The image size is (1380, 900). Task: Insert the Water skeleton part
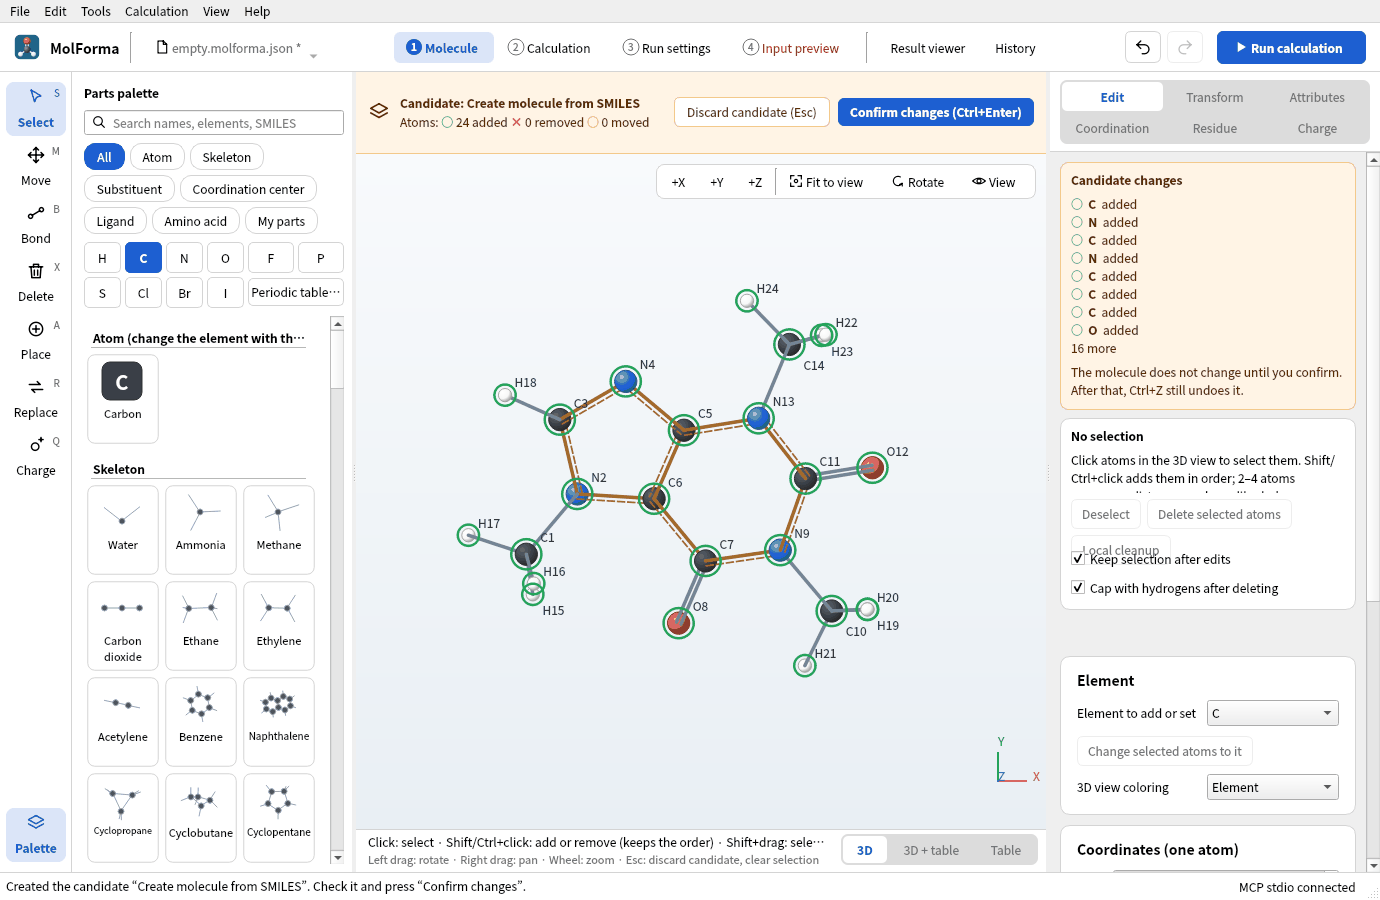pyautogui.click(x=123, y=530)
